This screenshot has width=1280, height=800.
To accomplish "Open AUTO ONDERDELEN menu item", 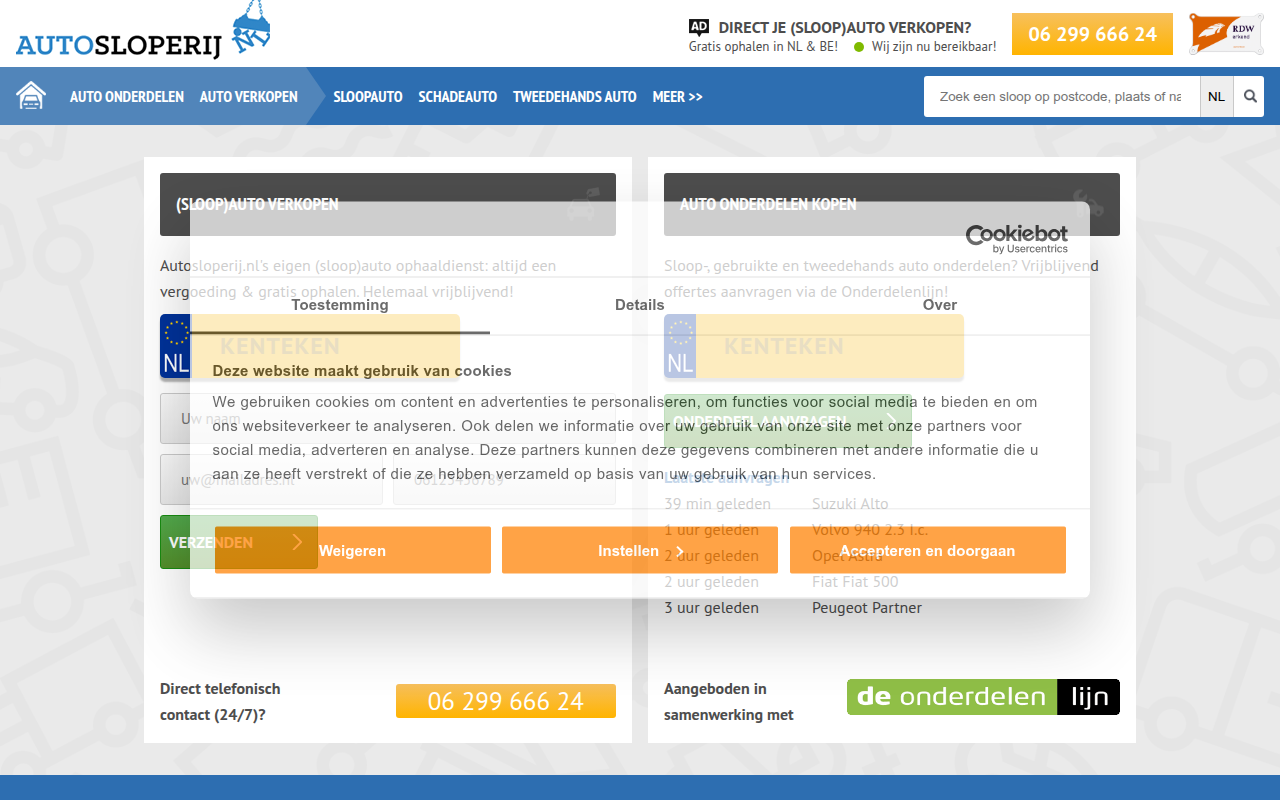I will point(127,97).
